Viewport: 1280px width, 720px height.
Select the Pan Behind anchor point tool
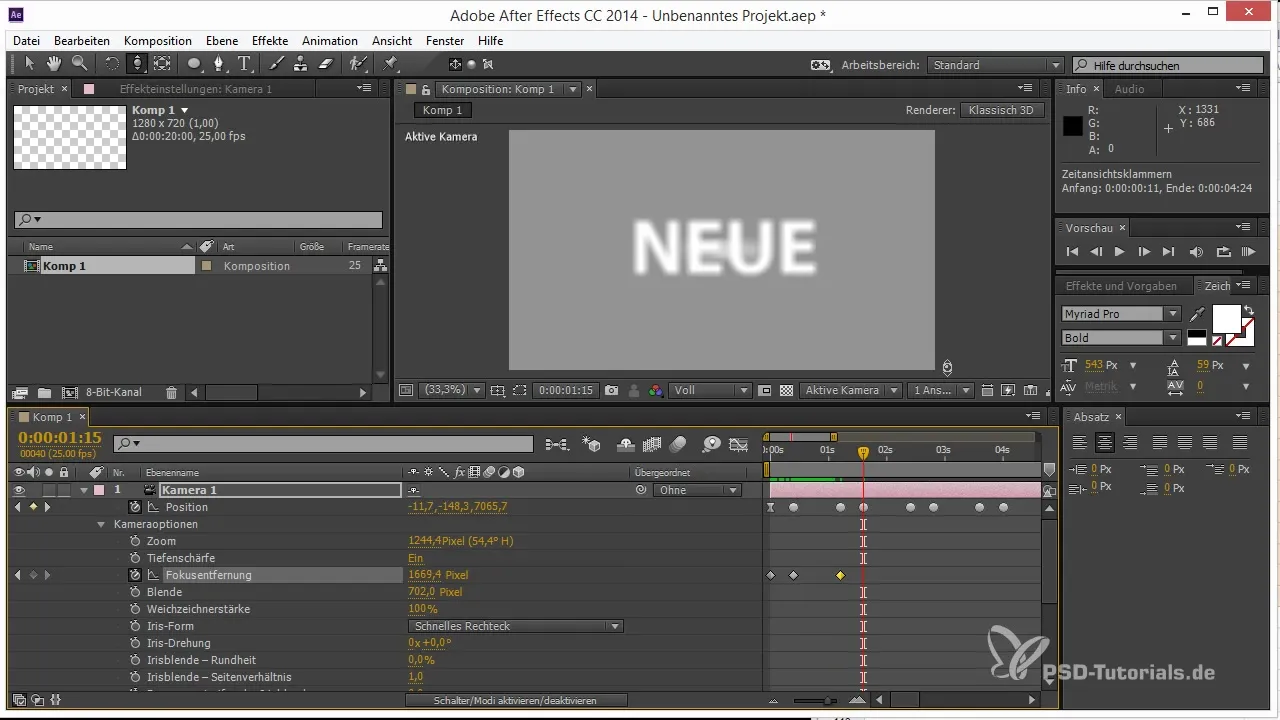(x=162, y=64)
